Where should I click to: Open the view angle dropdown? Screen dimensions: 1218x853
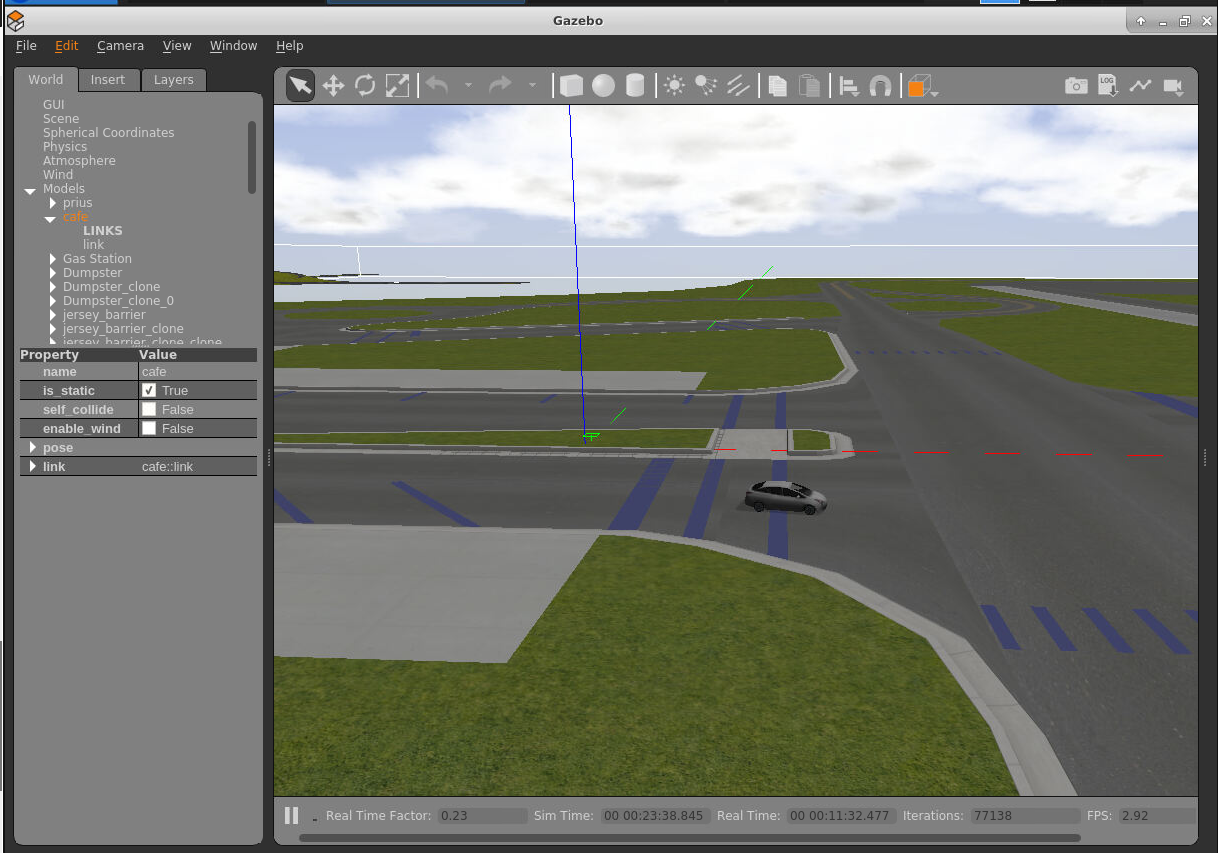click(x=922, y=87)
